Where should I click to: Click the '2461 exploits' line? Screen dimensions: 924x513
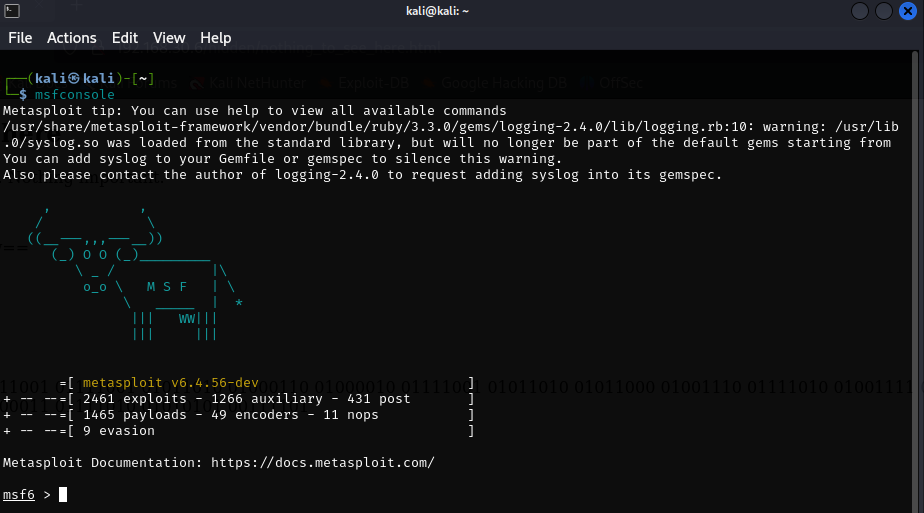coord(246,399)
